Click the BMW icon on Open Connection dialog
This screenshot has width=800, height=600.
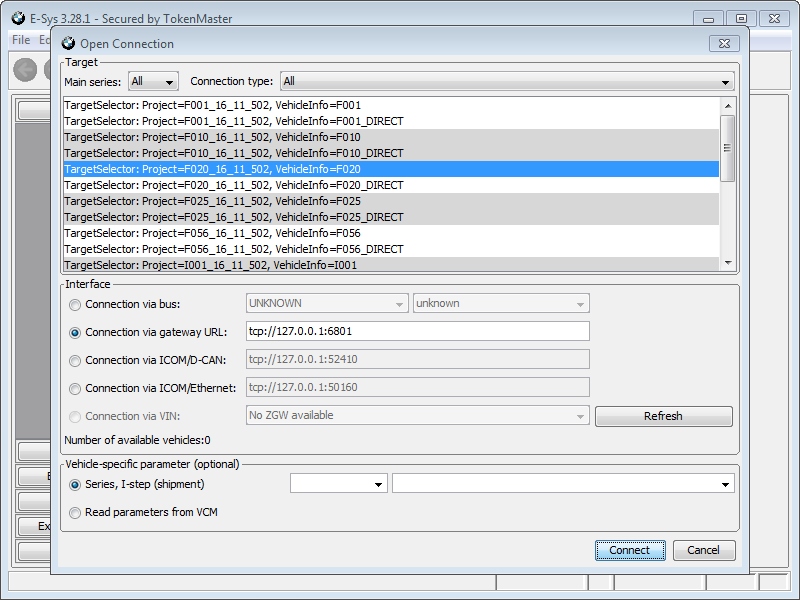tap(67, 44)
